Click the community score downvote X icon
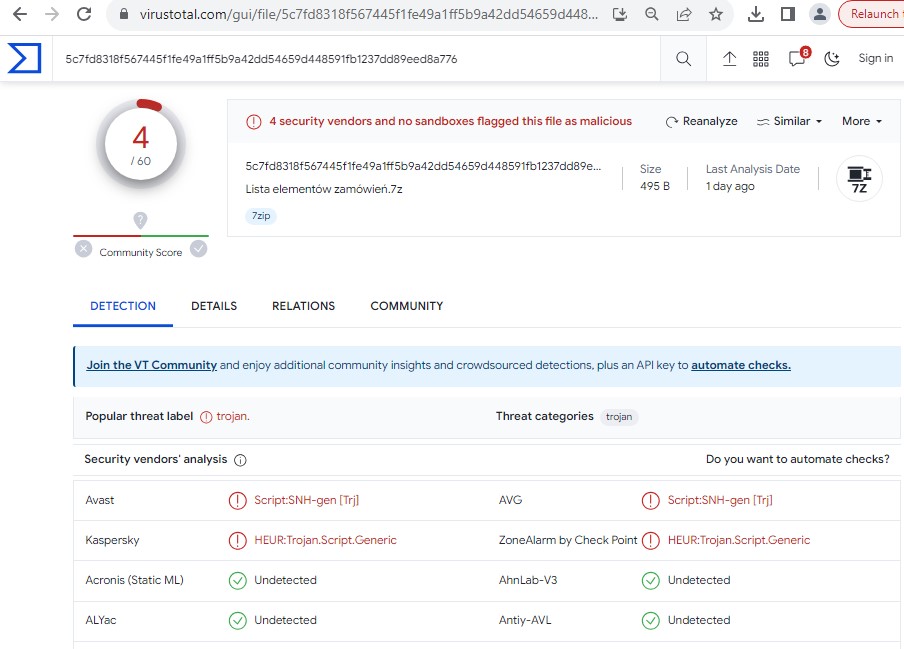904x649 pixels. (x=83, y=249)
